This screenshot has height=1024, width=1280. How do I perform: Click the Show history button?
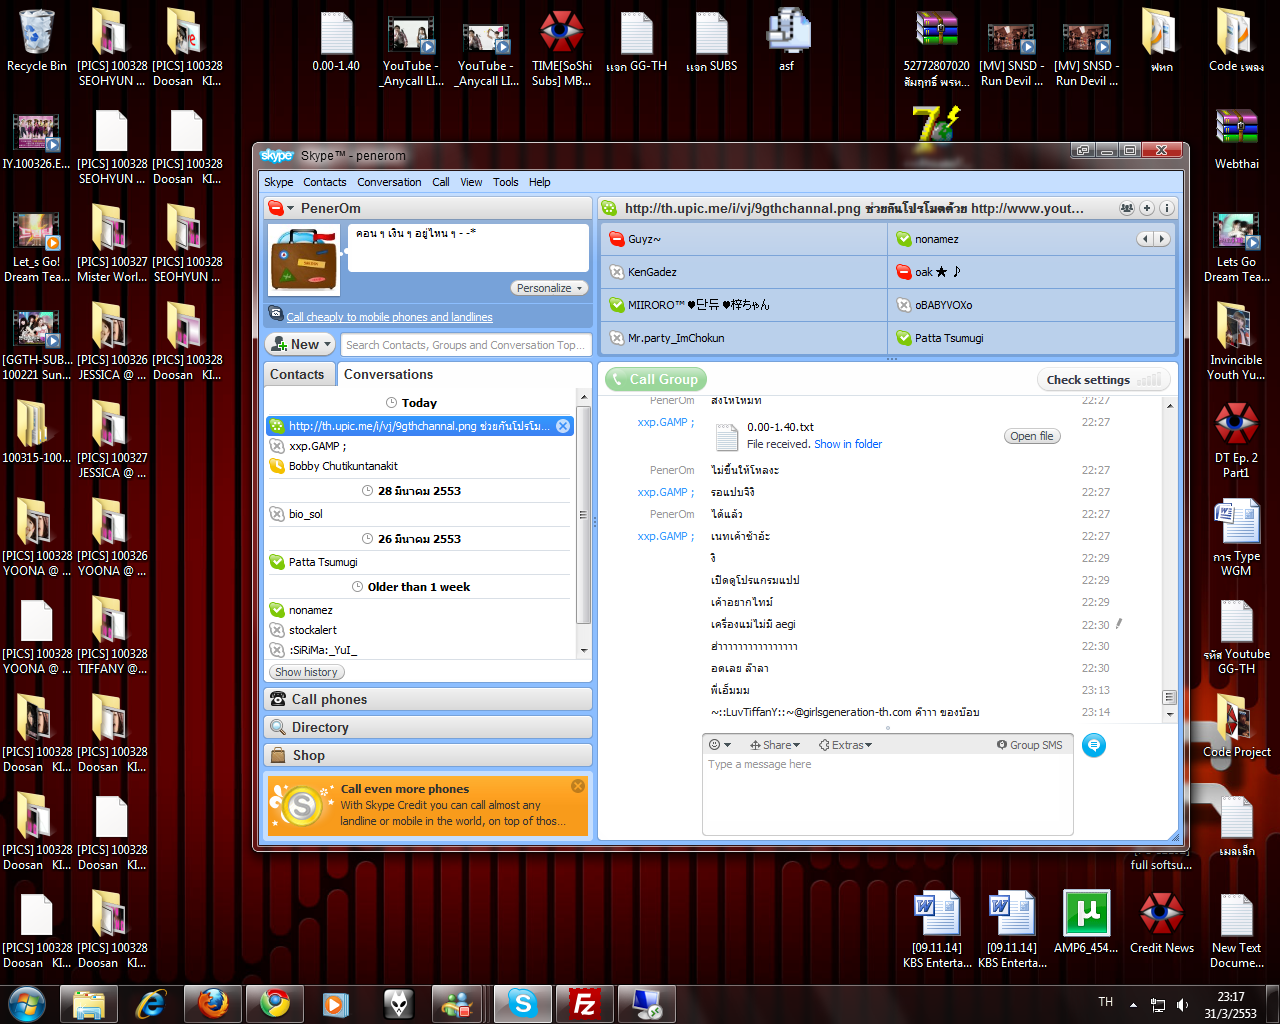pyautogui.click(x=306, y=672)
